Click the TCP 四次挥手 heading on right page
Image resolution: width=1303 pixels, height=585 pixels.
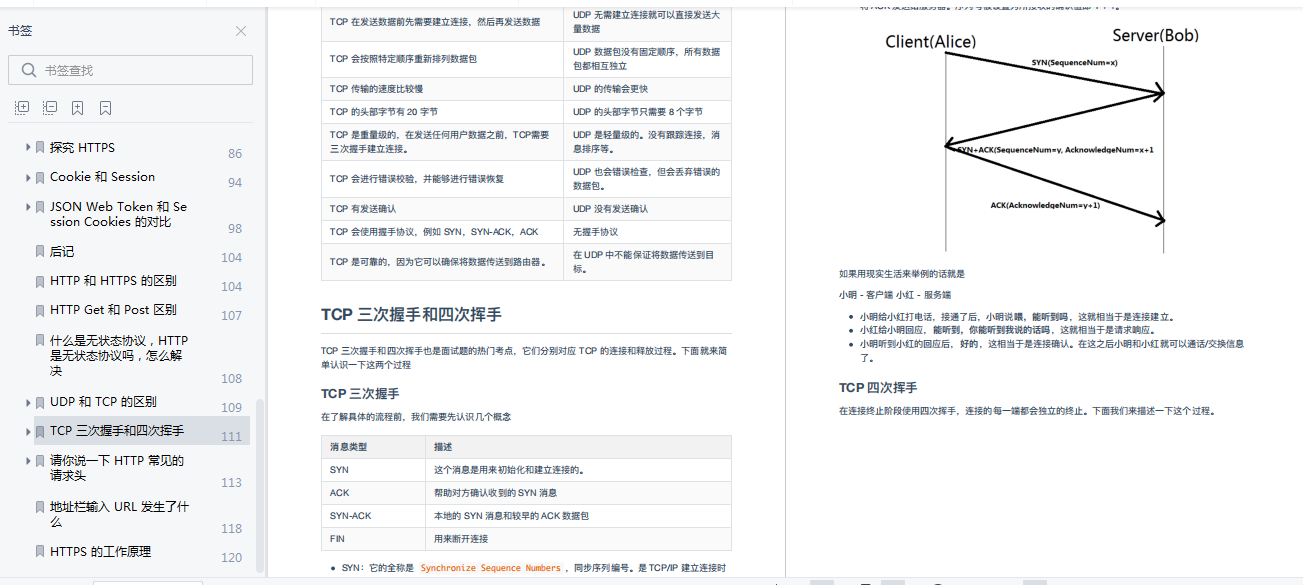878,387
